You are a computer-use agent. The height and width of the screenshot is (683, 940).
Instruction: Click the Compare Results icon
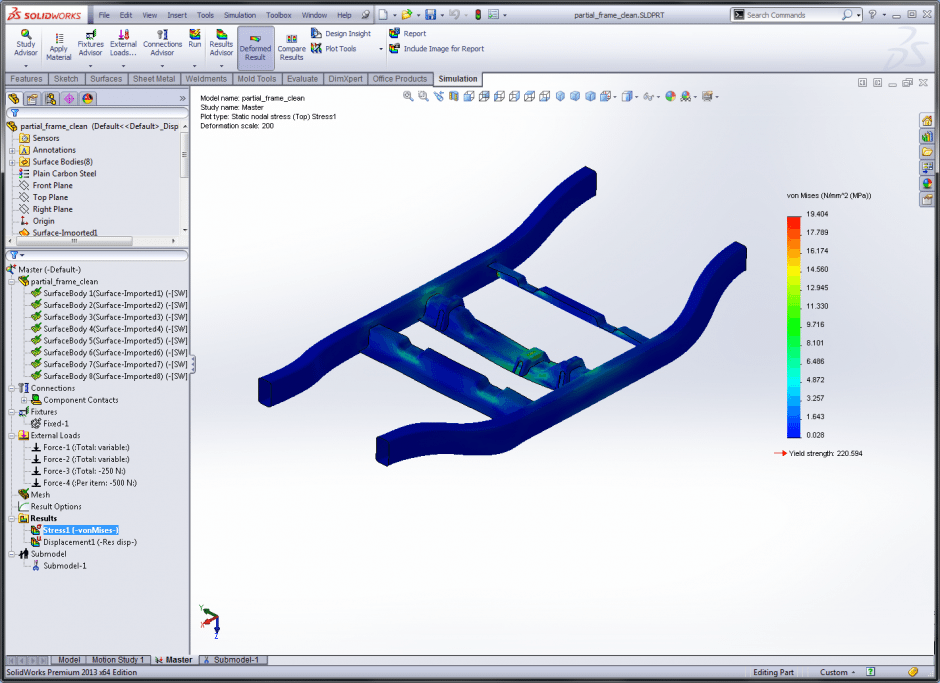(291, 45)
